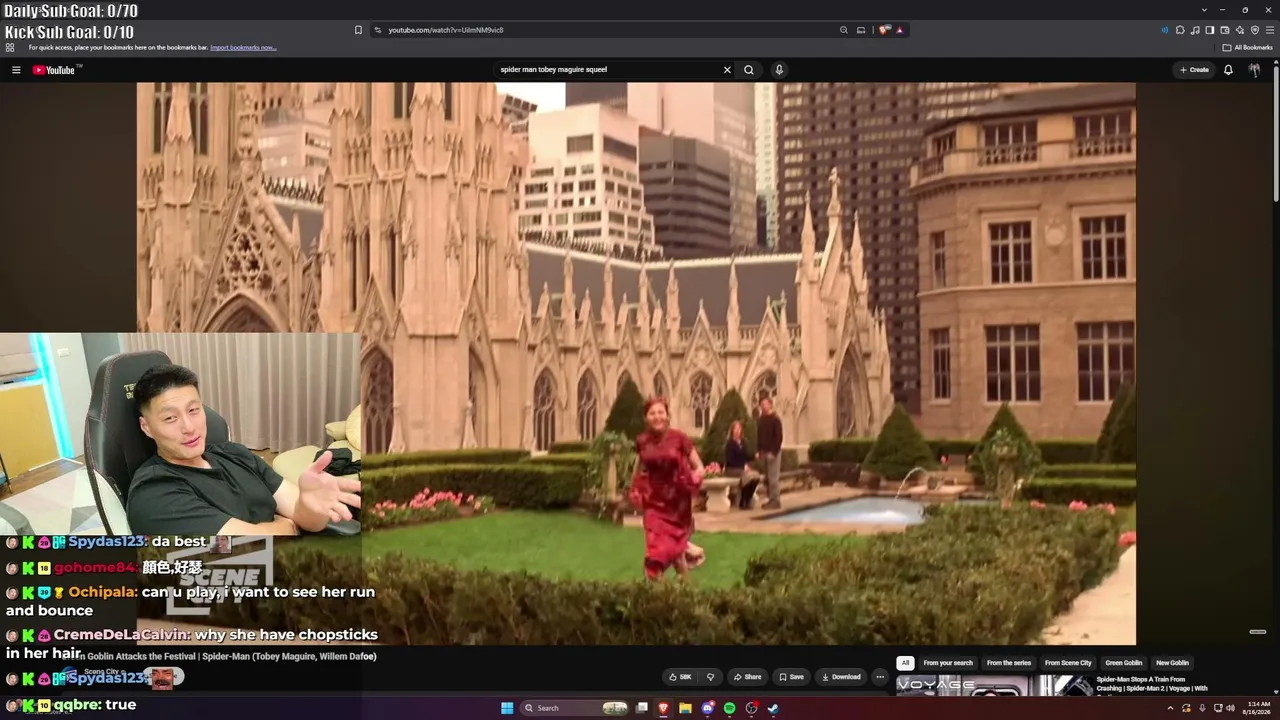Open Spider-Man Stops A Train video title
Image resolution: width=1280 pixels, height=720 pixels.
[1152, 684]
